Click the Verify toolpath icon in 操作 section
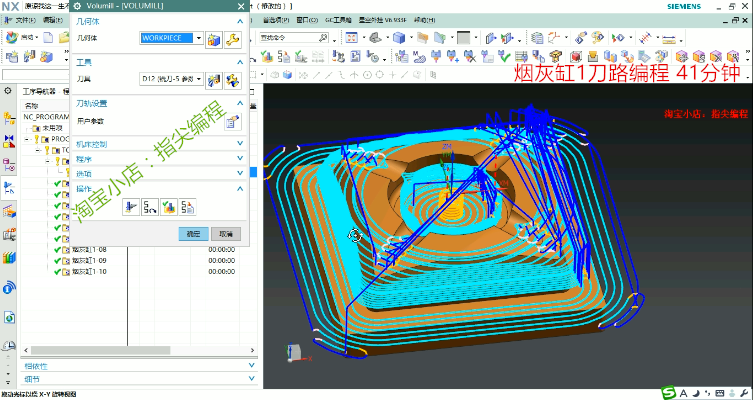The width and height of the screenshot is (753, 400). click(168, 208)
